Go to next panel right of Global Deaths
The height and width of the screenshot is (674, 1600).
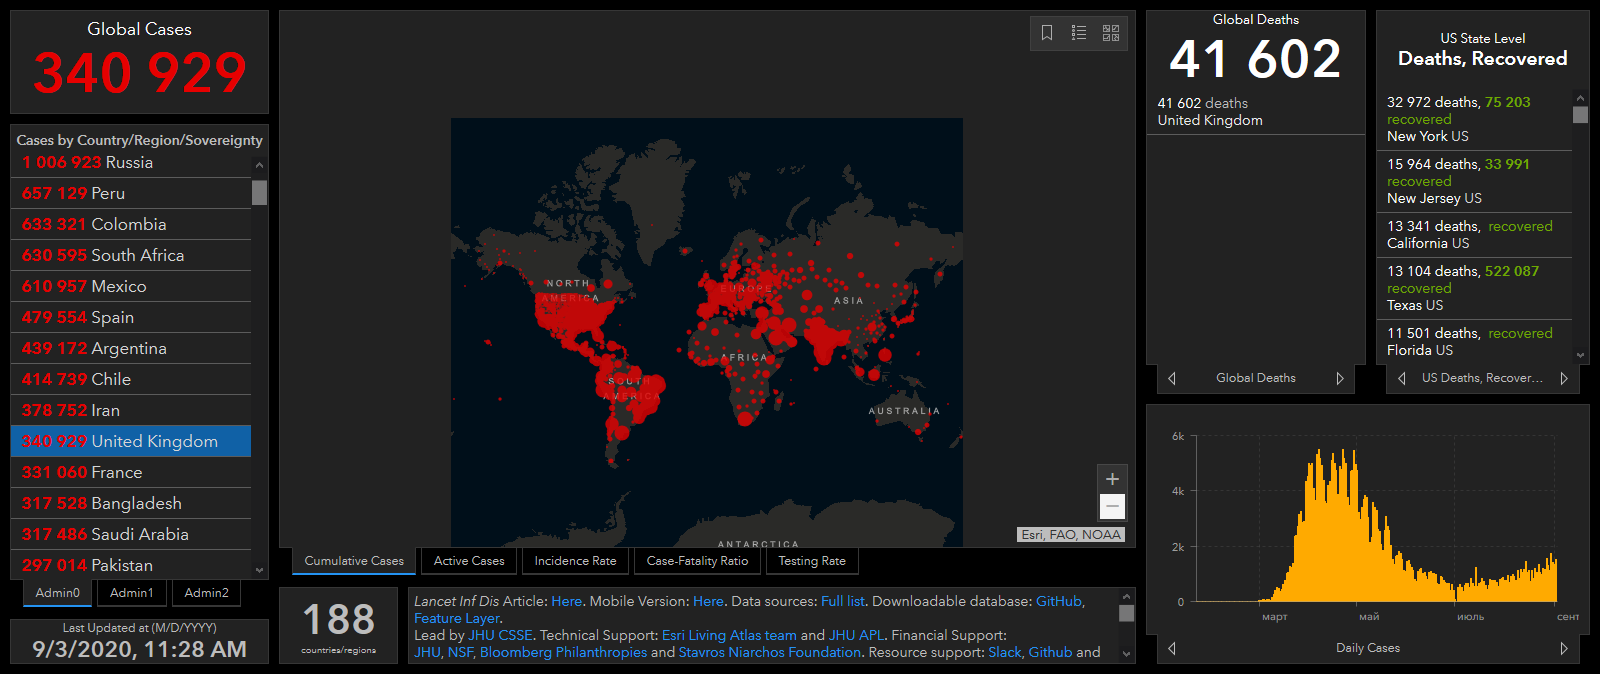pos(1340,378)
